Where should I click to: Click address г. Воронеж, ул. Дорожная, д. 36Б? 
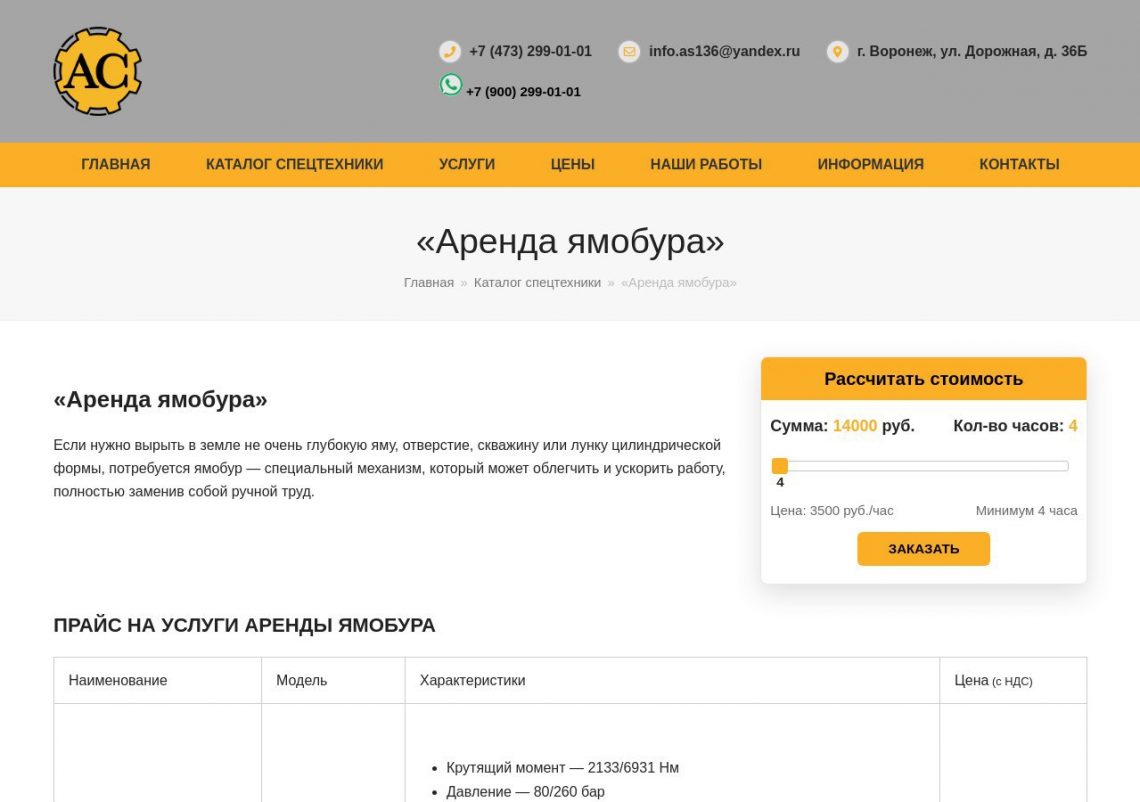(971, 52)
